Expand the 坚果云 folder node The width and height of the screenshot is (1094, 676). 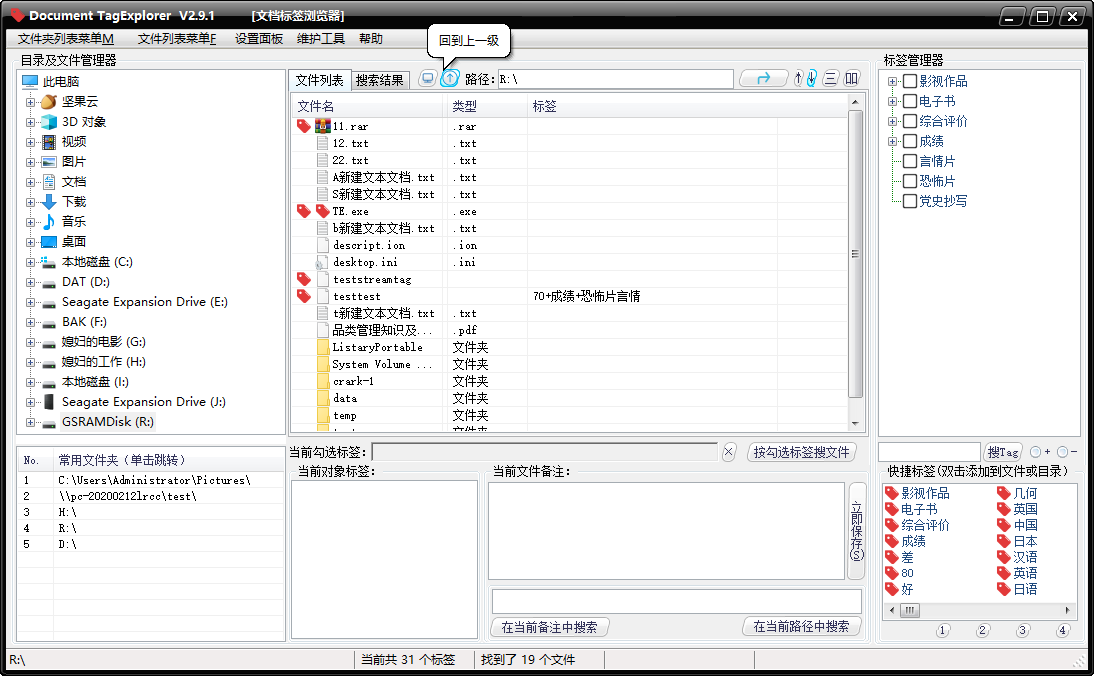click(30, 102)
